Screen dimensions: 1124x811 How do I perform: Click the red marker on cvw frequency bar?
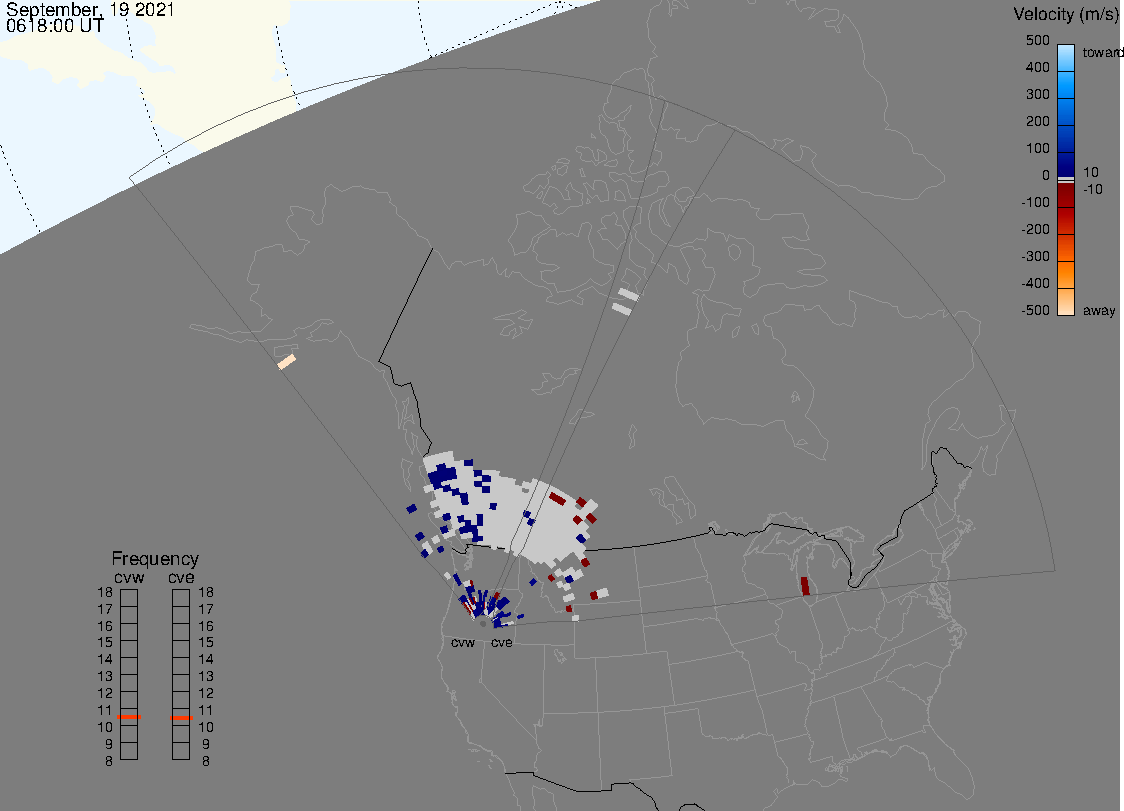129,717
